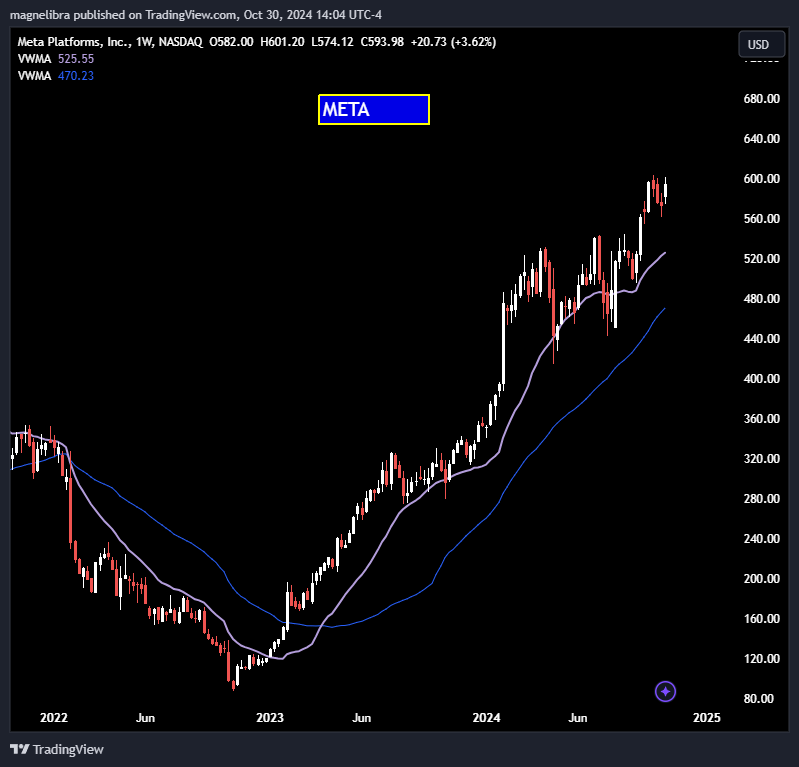Click the TradingView text link
799x767 pixels.
point(68,749)
